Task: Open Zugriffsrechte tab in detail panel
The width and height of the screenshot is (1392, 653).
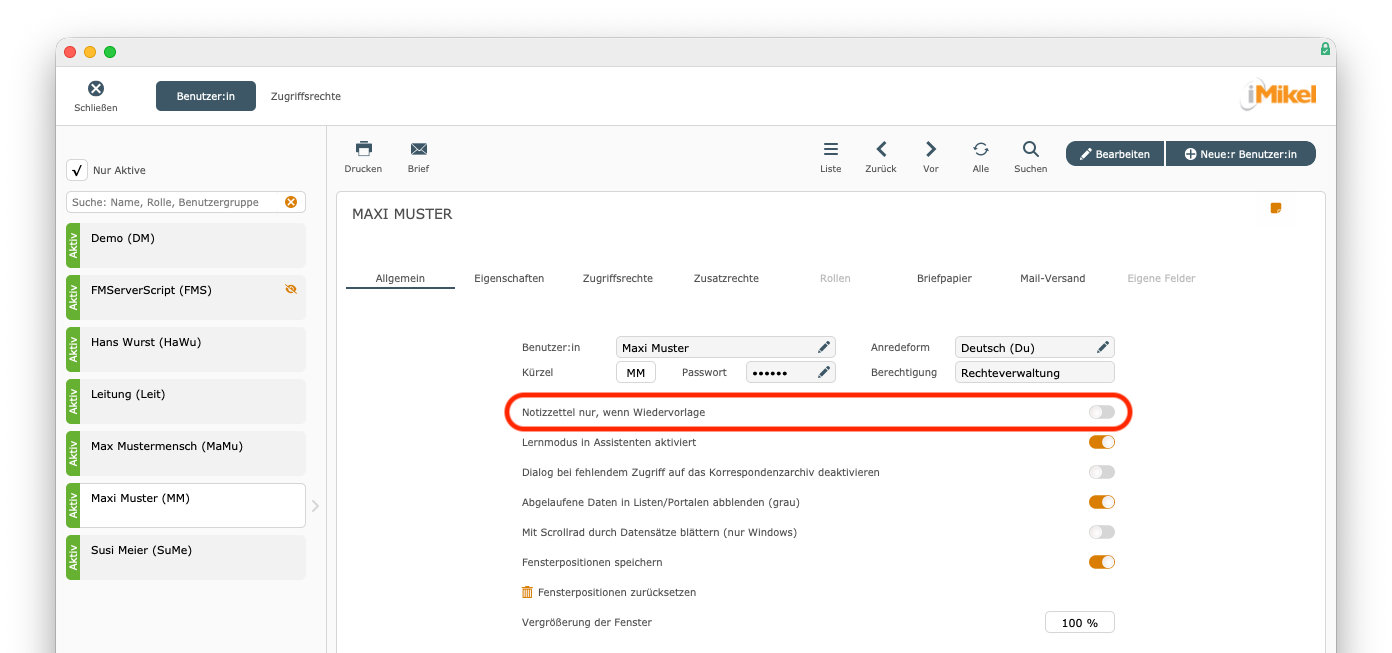Action: tap(618, 278)
